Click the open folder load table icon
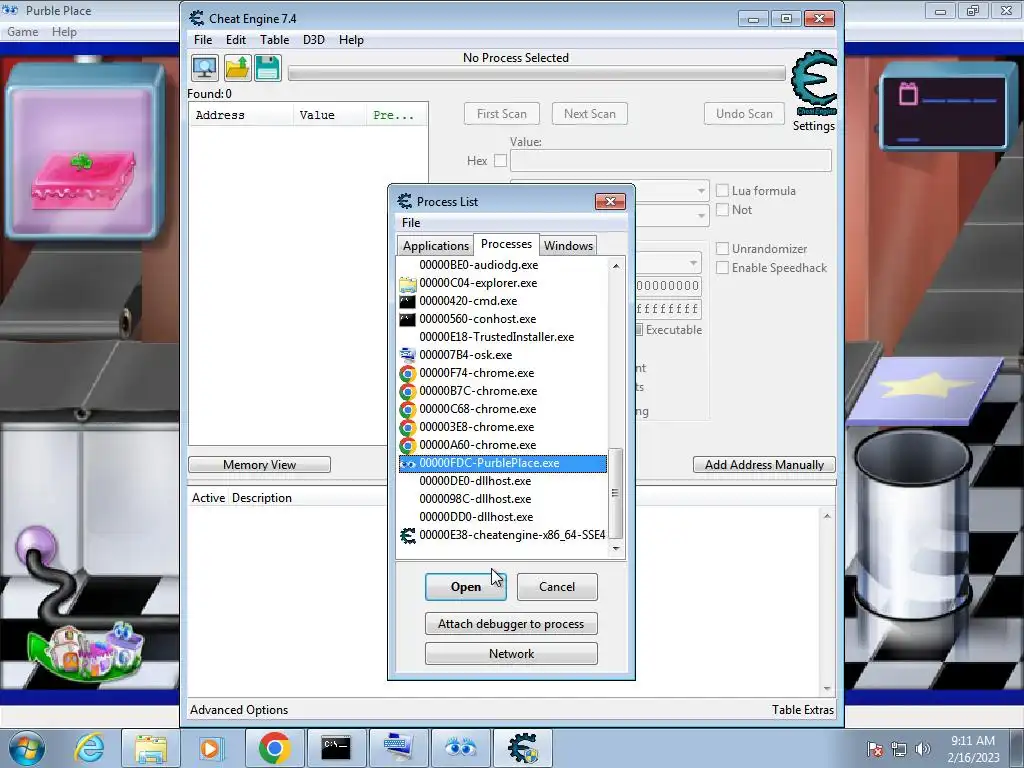1024x768 pixels. [x=237, y=69]
